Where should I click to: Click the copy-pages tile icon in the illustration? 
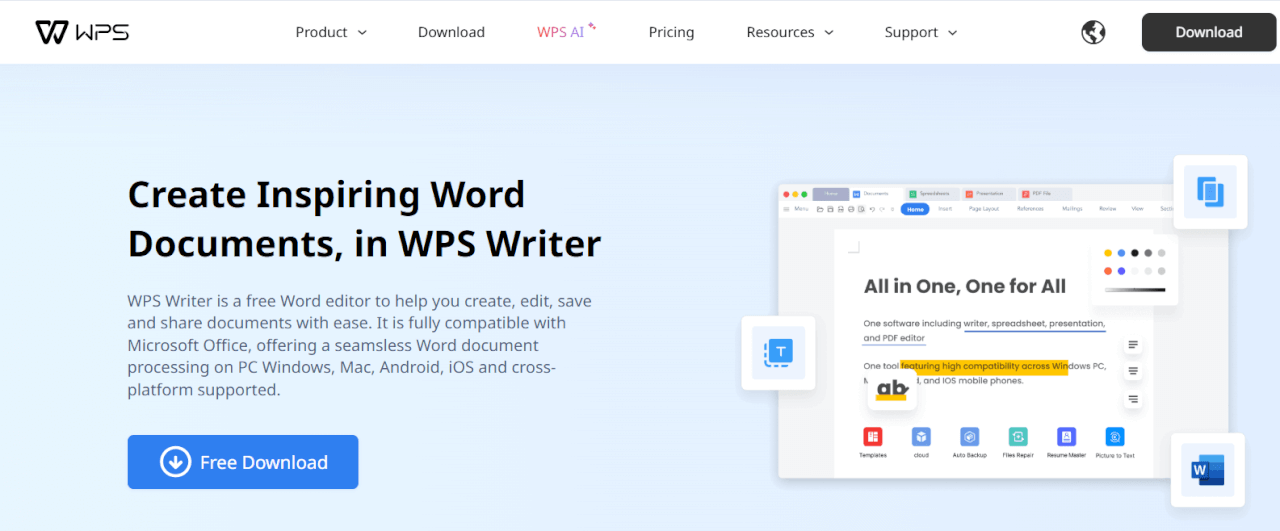click(x=1209, y=192)
